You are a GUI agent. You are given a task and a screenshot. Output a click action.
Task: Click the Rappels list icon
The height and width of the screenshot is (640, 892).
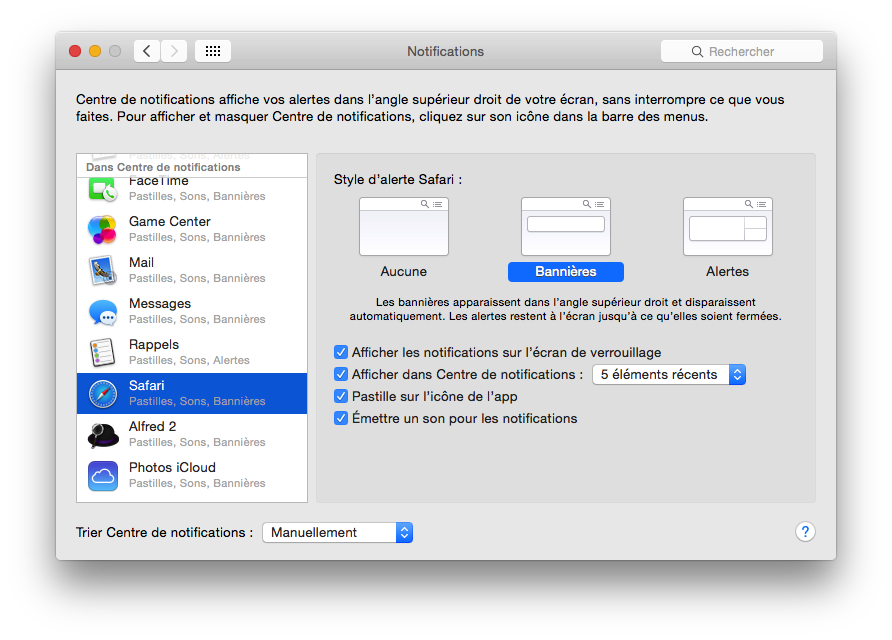[x=103, y=353]
